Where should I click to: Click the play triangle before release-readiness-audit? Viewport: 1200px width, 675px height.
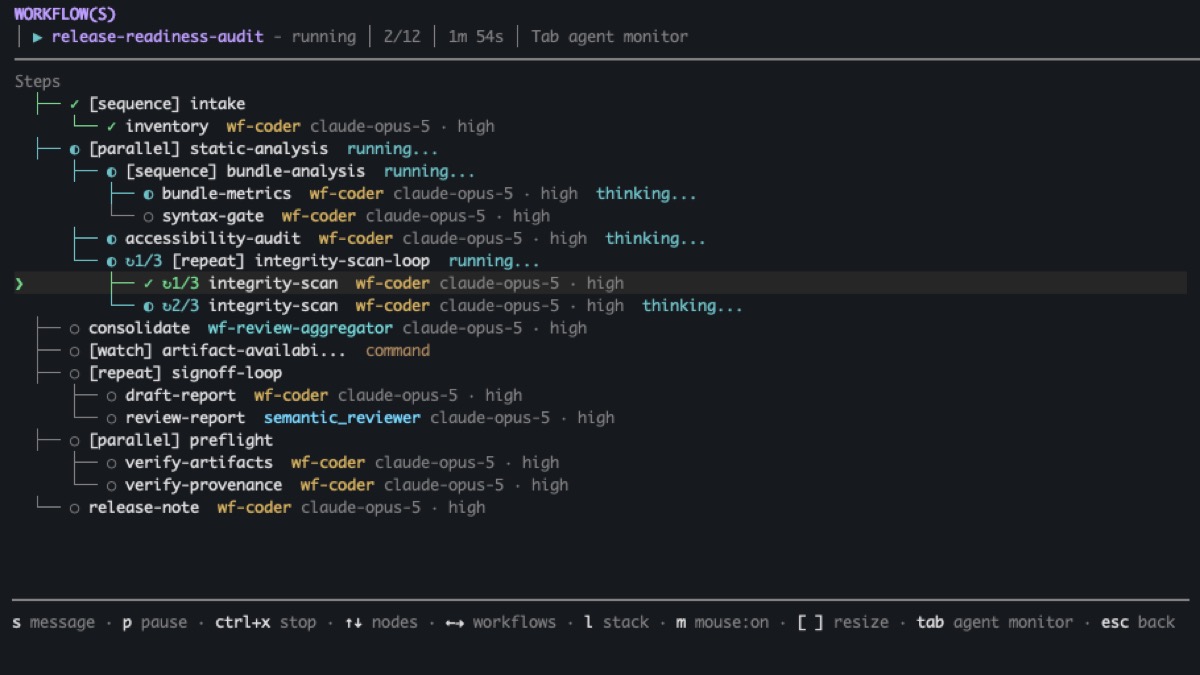(x=38, y=37)
